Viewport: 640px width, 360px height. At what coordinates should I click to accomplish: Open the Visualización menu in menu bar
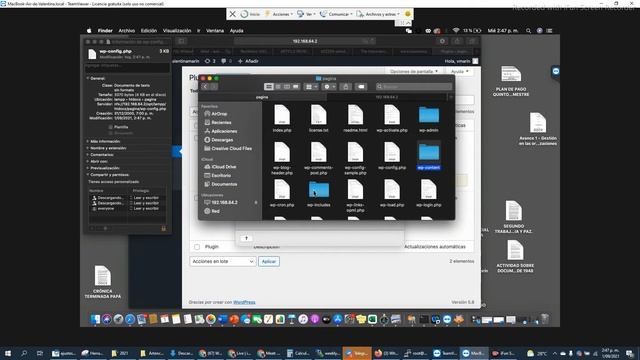pyautogui.click(x=177, y=31)
